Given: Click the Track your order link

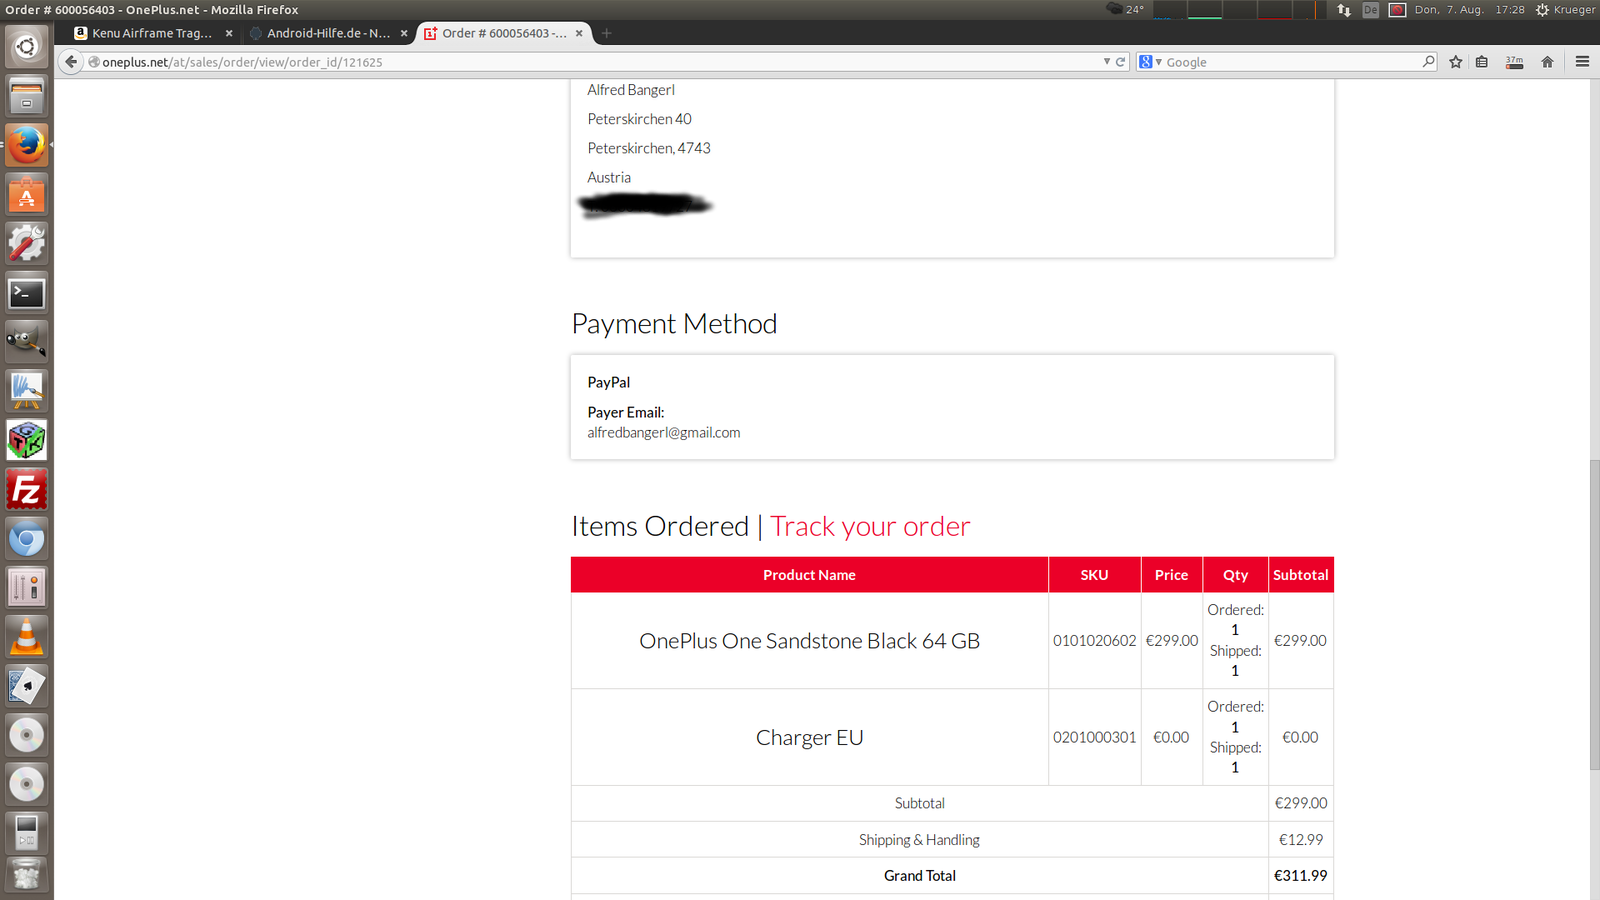Looking at the screenshot, I should click(x=870, y=526).
